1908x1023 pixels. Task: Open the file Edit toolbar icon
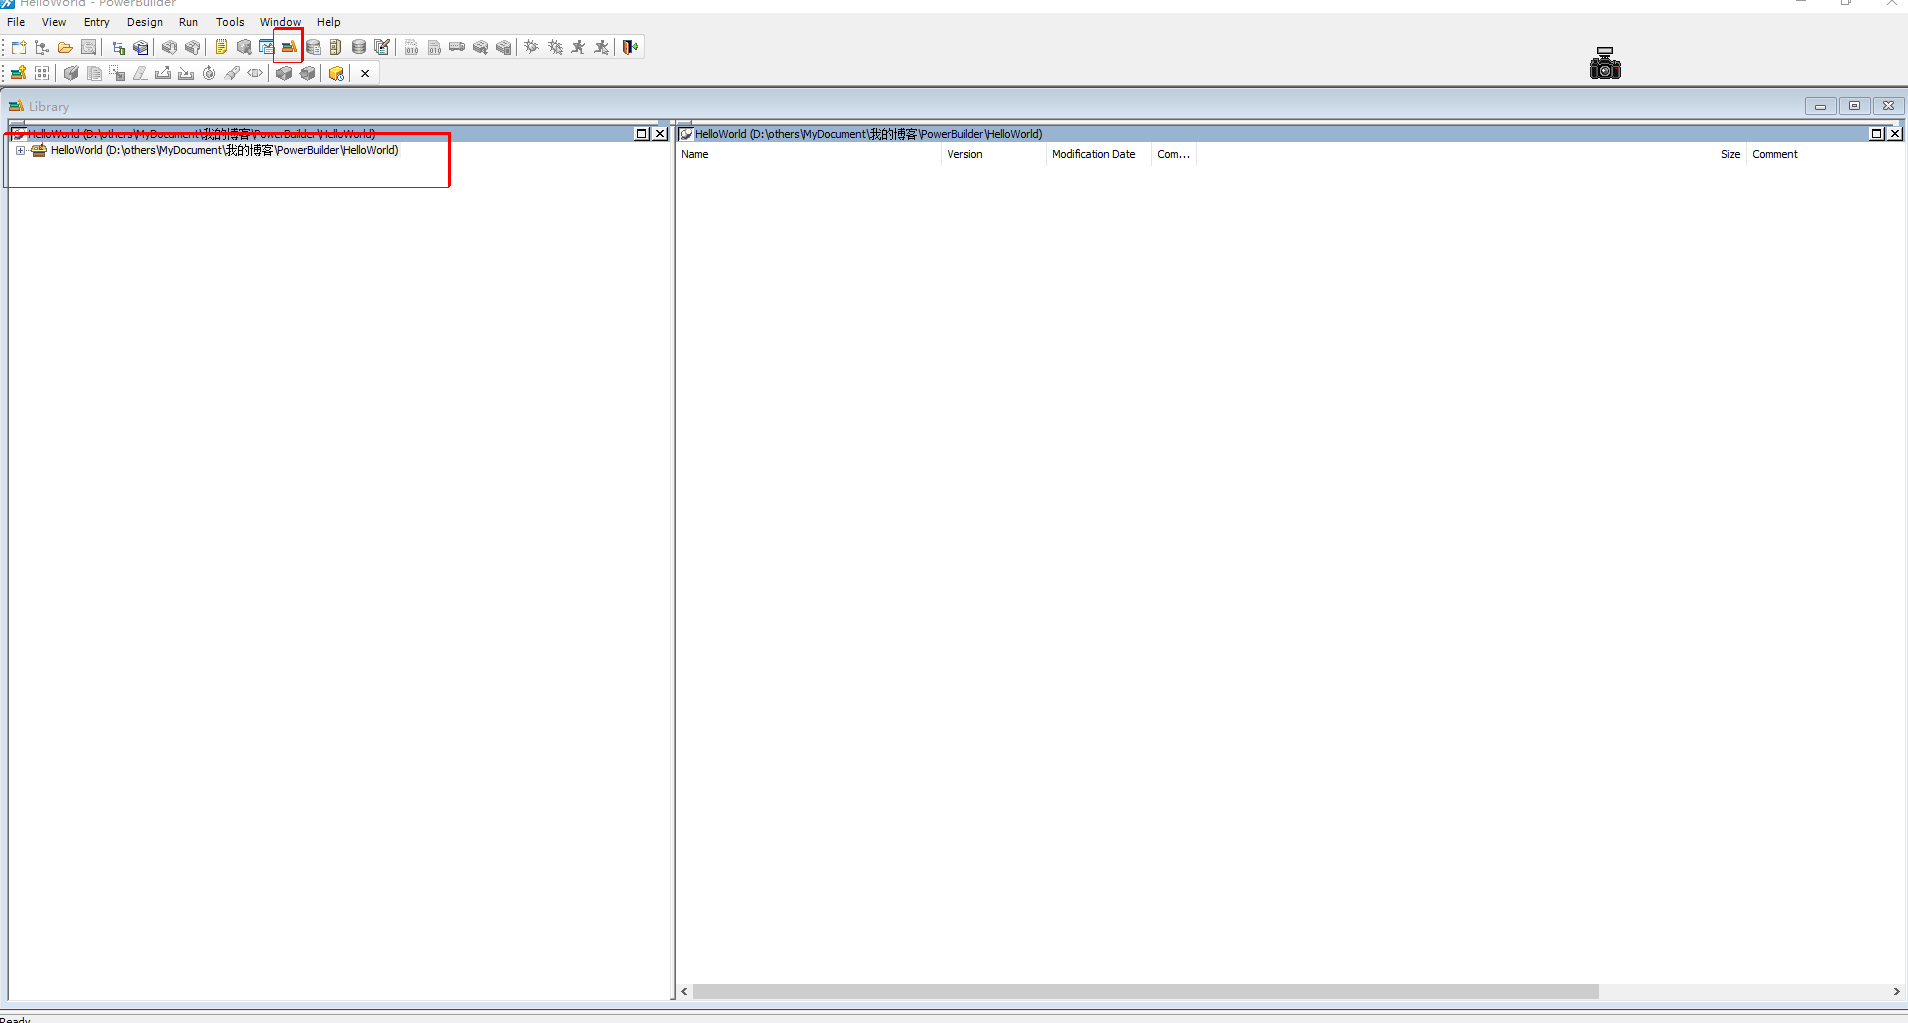pyautogui.click(x=381, y=47)
